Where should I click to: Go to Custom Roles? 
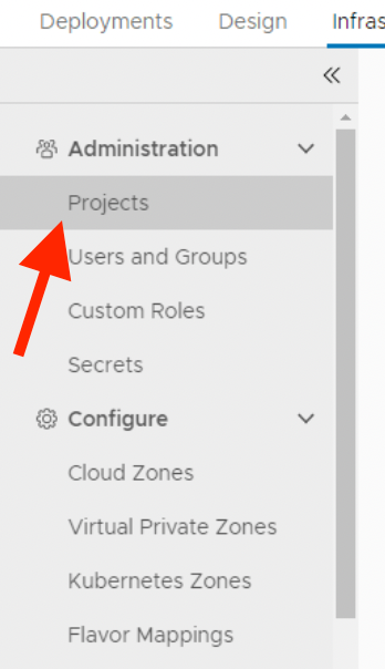[136, 311]
